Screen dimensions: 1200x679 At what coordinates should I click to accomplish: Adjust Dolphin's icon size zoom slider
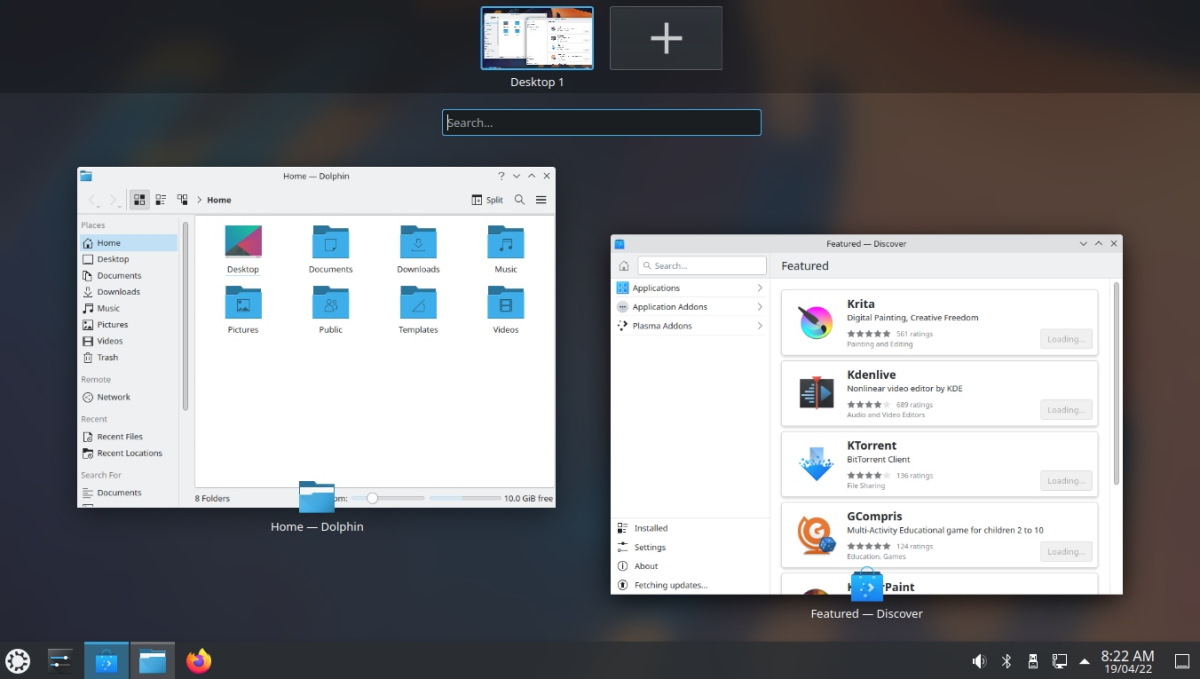coord(373,497)
